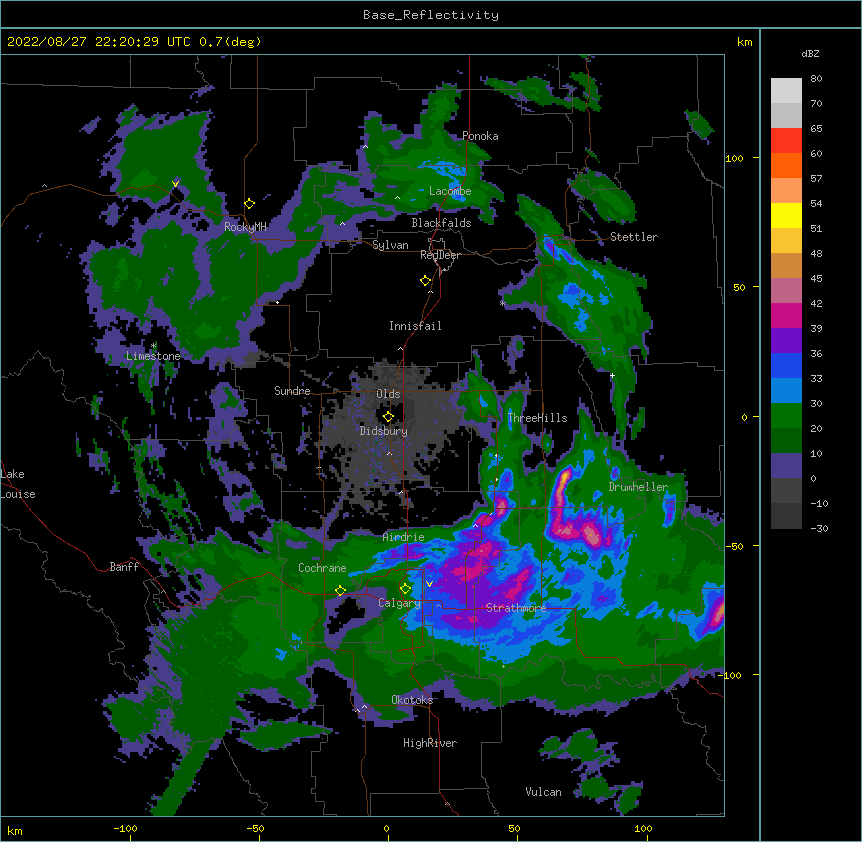Select the Didsbury label
This screenshot has width=862, height=842.
pyautogui.click(x=384, y=431)
